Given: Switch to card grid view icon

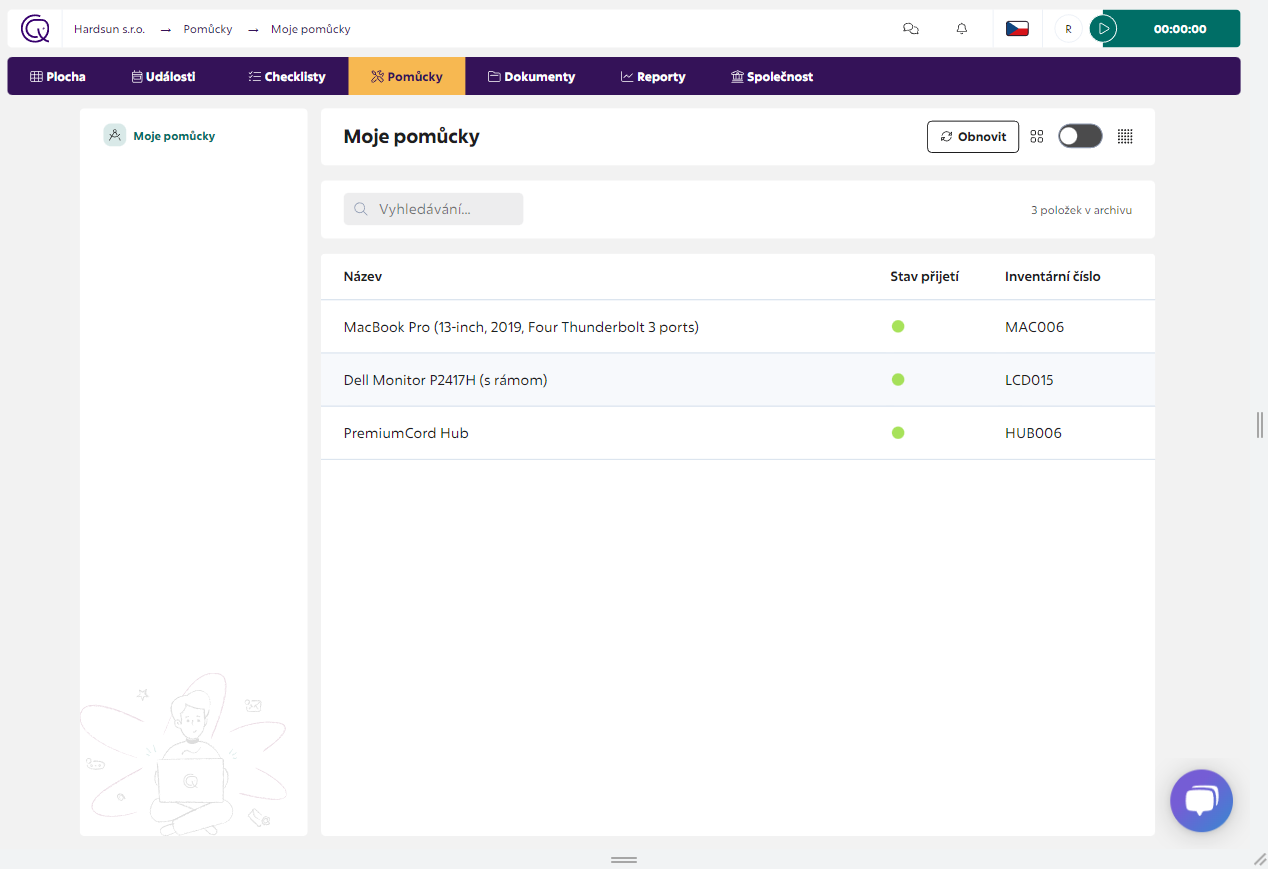Looking at the screenshot, I should (1037, 137).
